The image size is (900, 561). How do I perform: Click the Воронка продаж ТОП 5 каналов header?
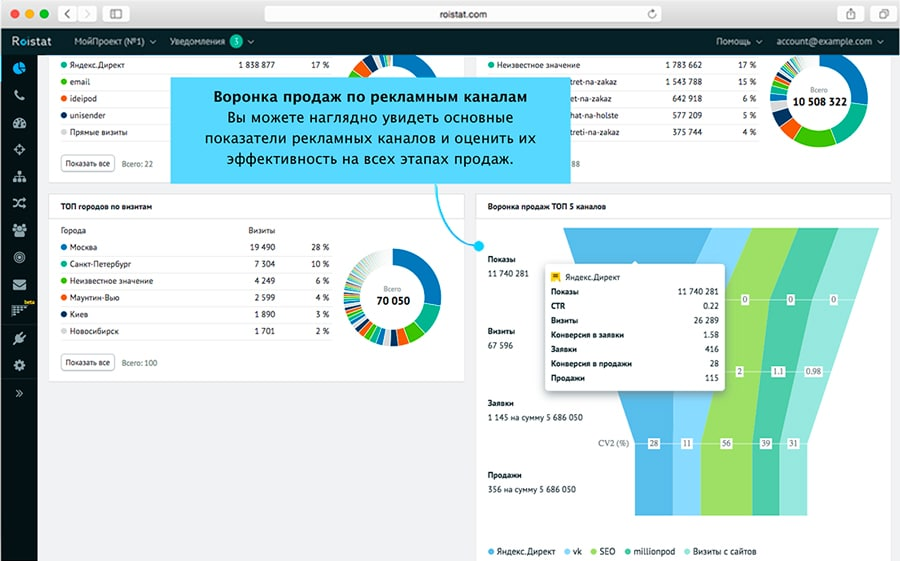point(546,206)
